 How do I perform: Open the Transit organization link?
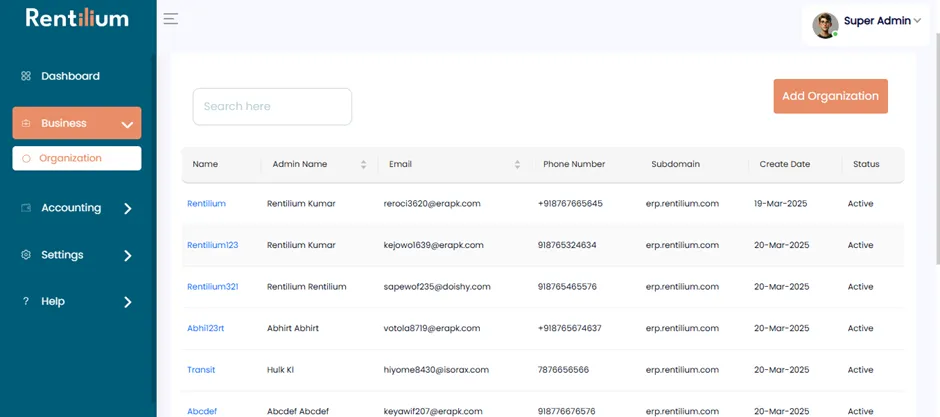(x=201, y=370)
